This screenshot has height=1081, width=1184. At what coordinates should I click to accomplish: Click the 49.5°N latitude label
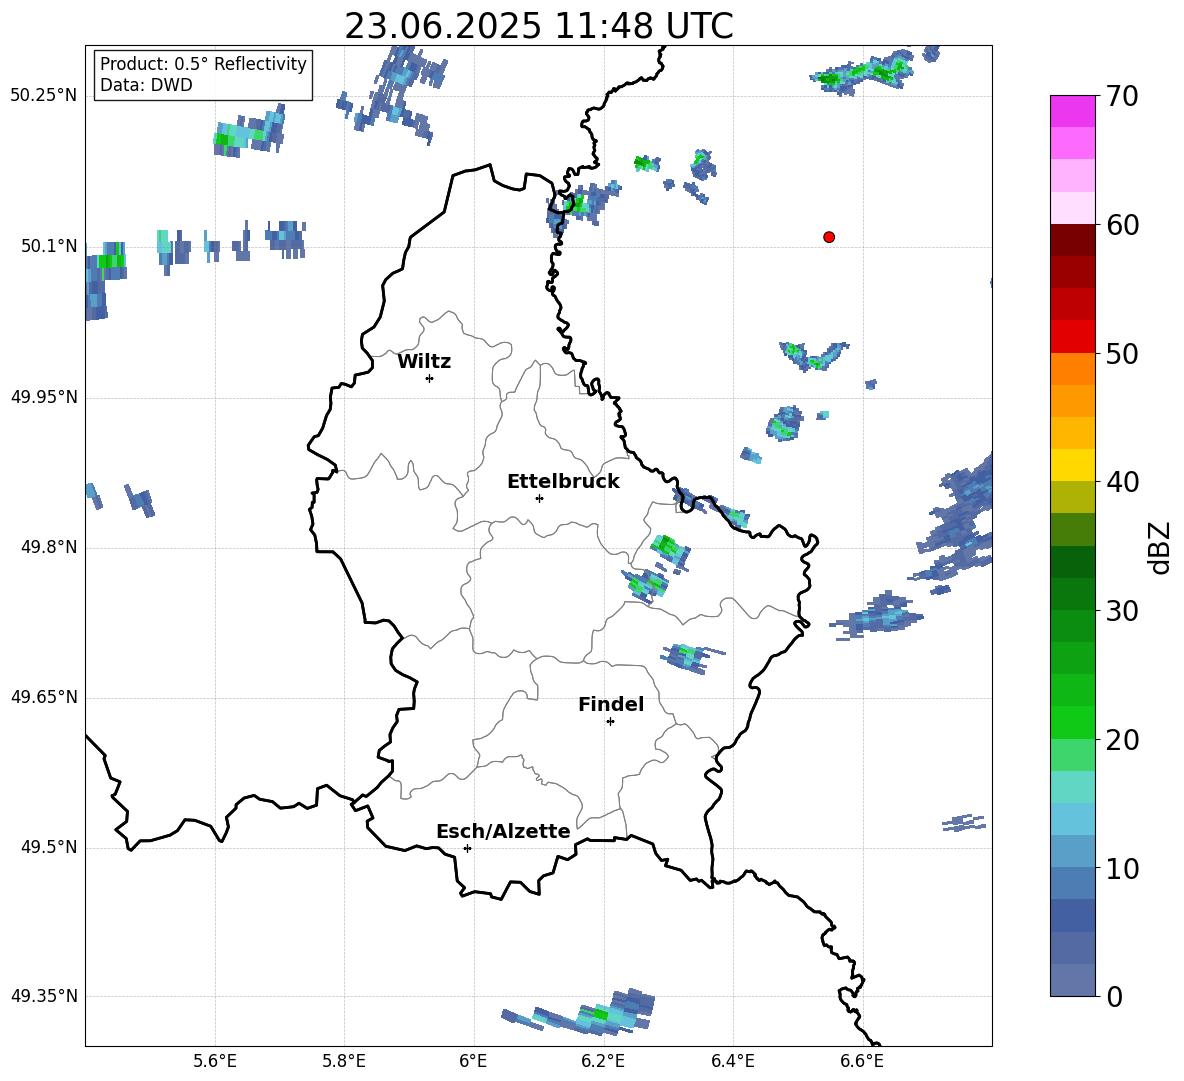click(49, 847)
